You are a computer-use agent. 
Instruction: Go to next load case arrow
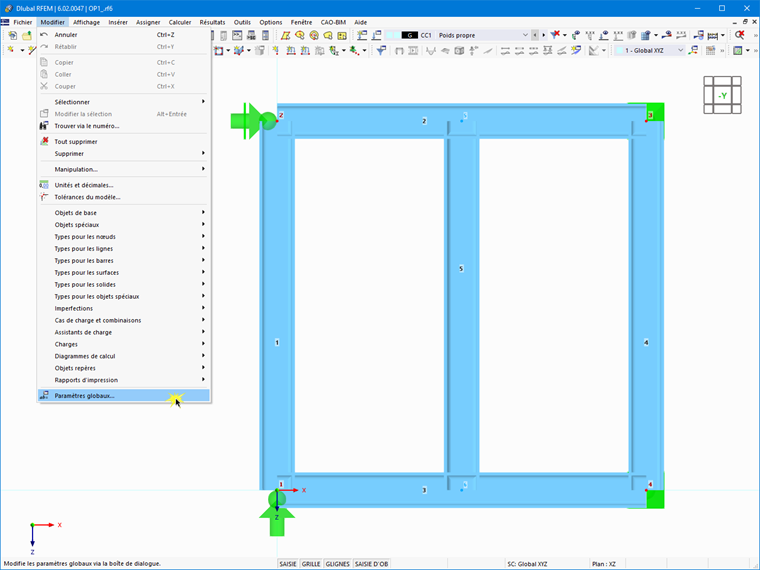pos(543,35)
